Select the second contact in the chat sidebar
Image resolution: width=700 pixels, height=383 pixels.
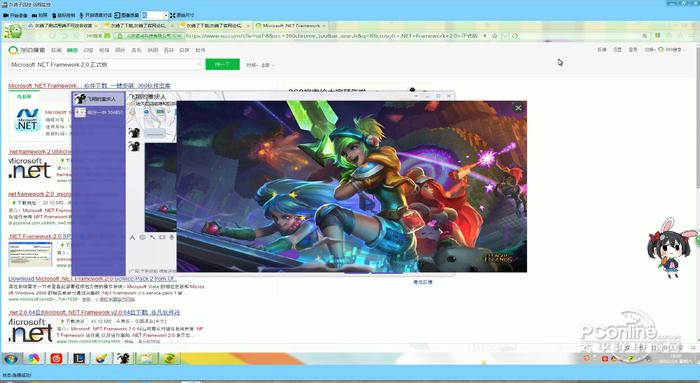tap(98, 112)
